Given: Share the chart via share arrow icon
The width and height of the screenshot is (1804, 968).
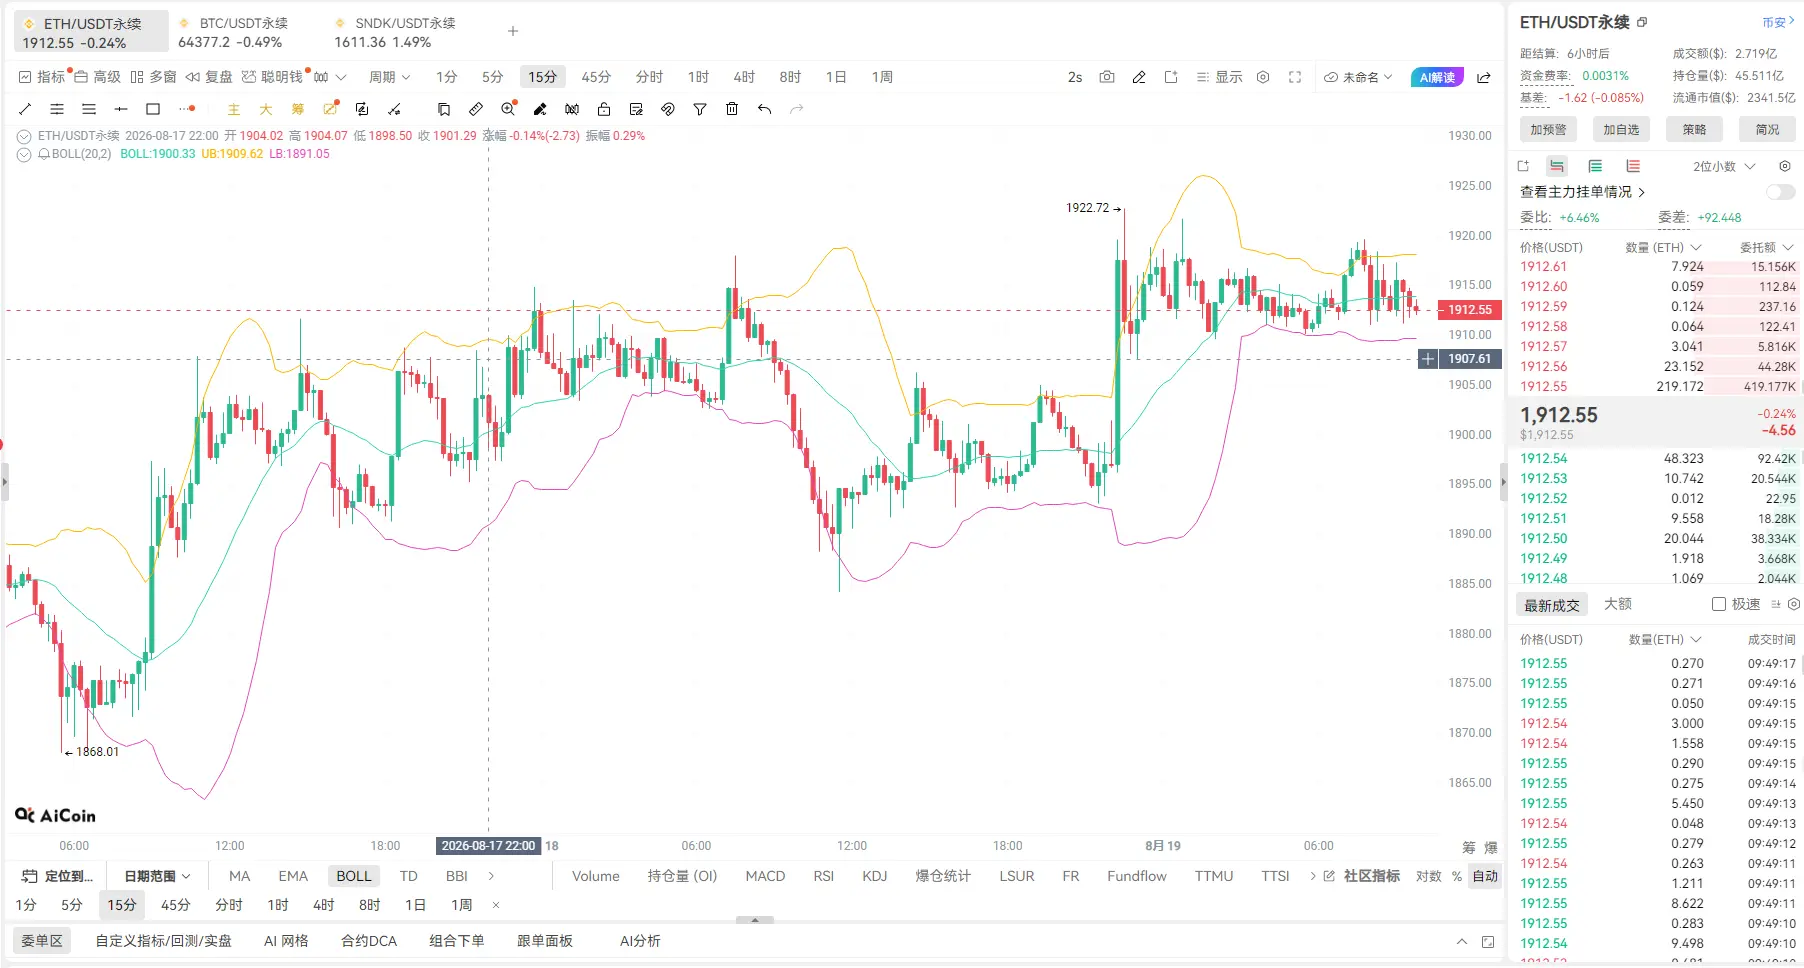Looking at the screenshot, I should [1484, 77].
